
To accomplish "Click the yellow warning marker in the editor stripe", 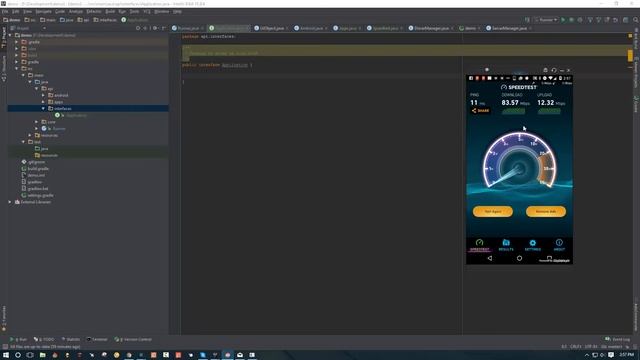I will tap(630, 55).
